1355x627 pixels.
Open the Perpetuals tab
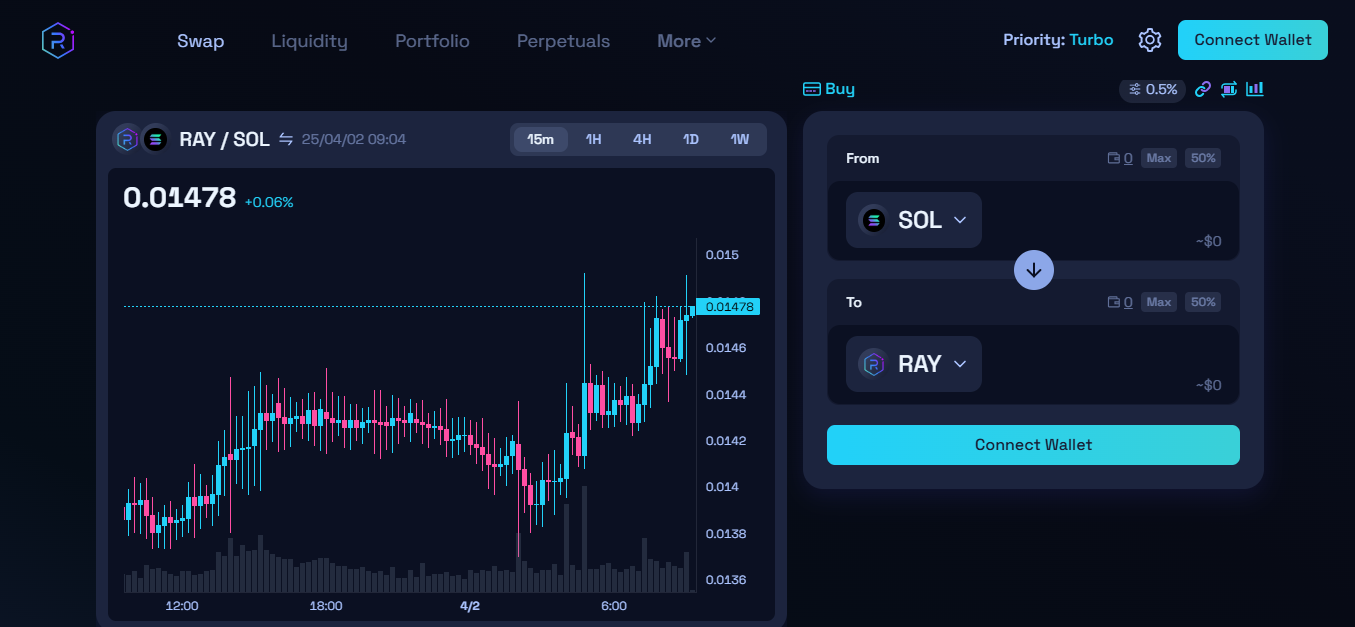pos(563,41)
